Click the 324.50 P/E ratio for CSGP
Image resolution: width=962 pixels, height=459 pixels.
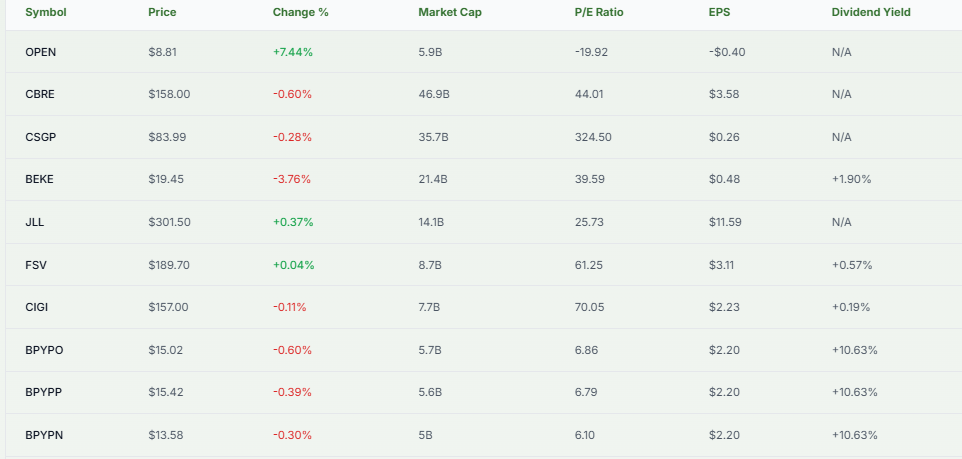594,137
